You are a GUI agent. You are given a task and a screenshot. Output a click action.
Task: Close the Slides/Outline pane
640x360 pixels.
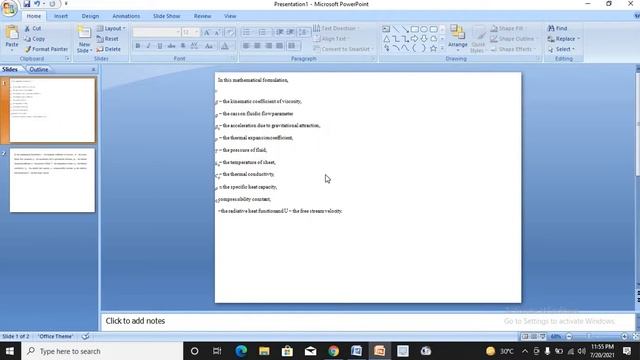(93, 69)
